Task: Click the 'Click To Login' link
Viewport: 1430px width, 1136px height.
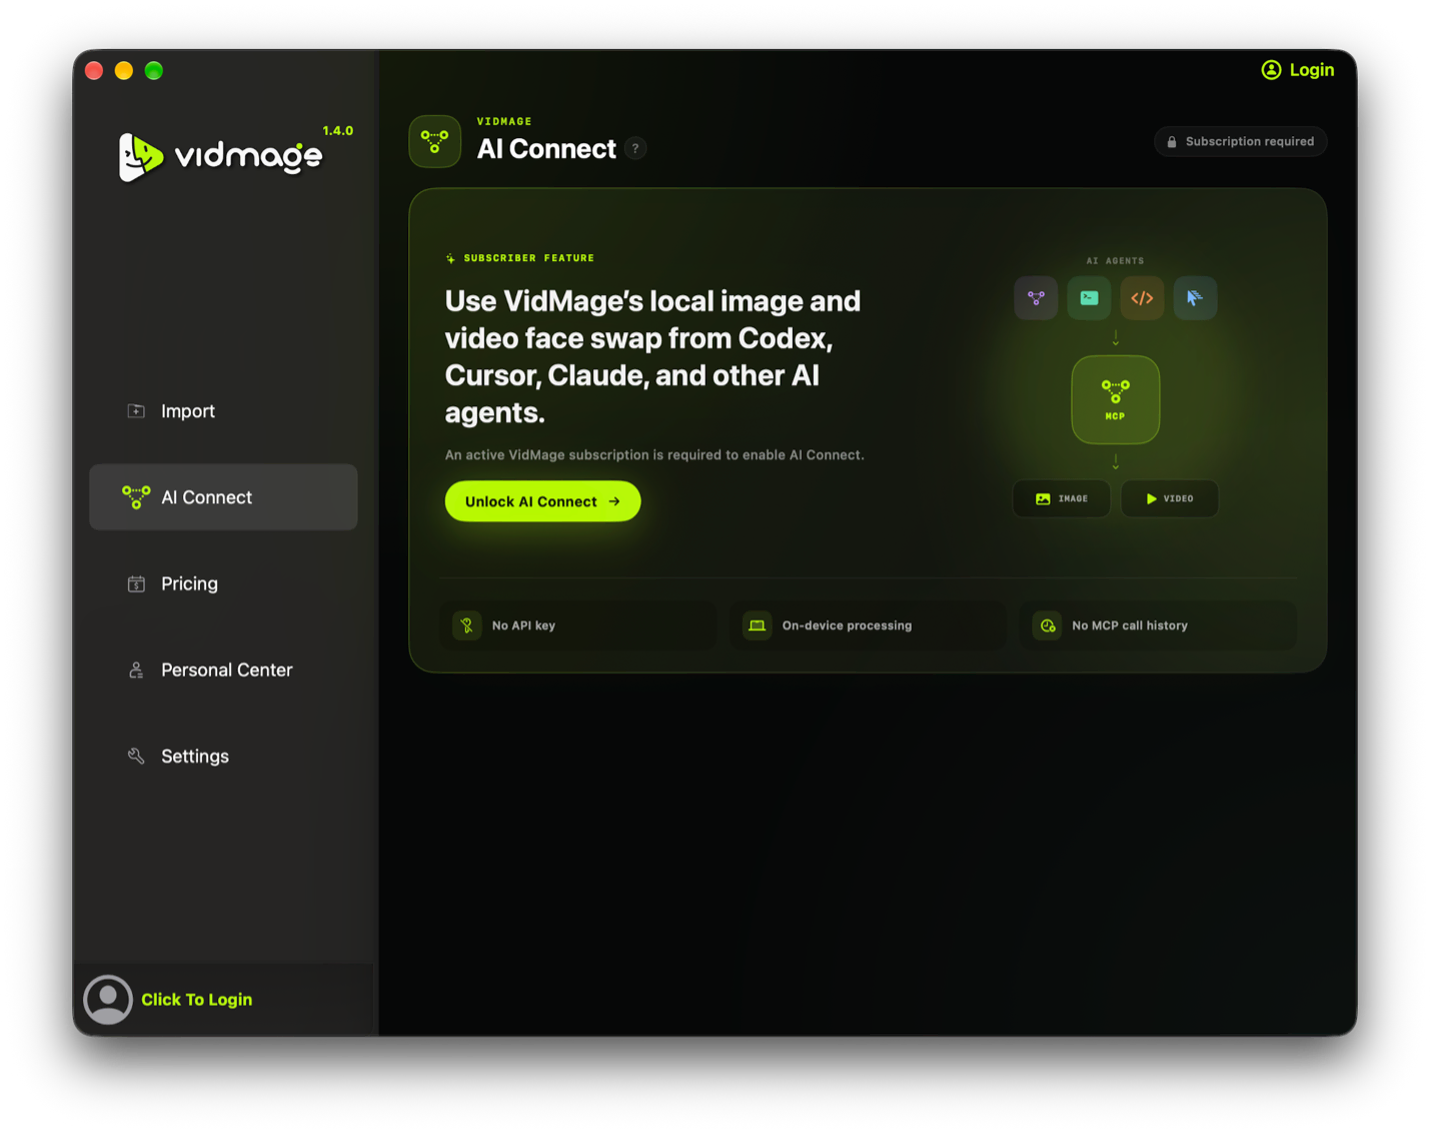Action: click(197, 1000)
